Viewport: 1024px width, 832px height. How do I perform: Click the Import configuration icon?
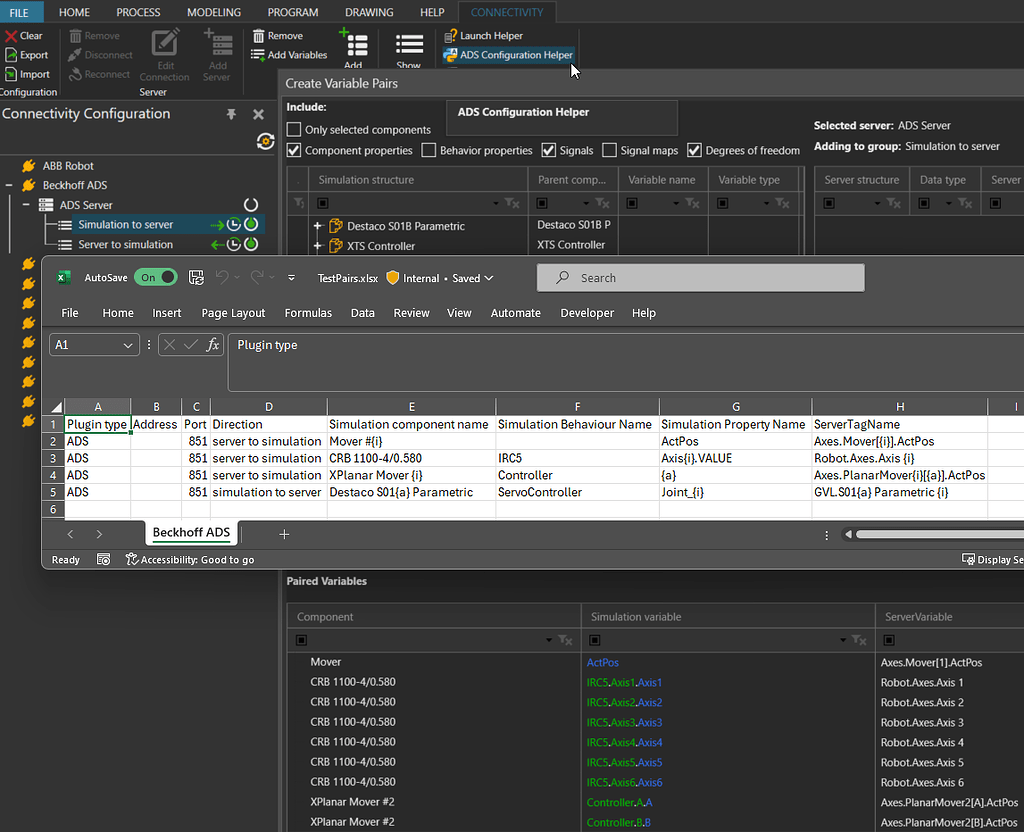point(11,74)
